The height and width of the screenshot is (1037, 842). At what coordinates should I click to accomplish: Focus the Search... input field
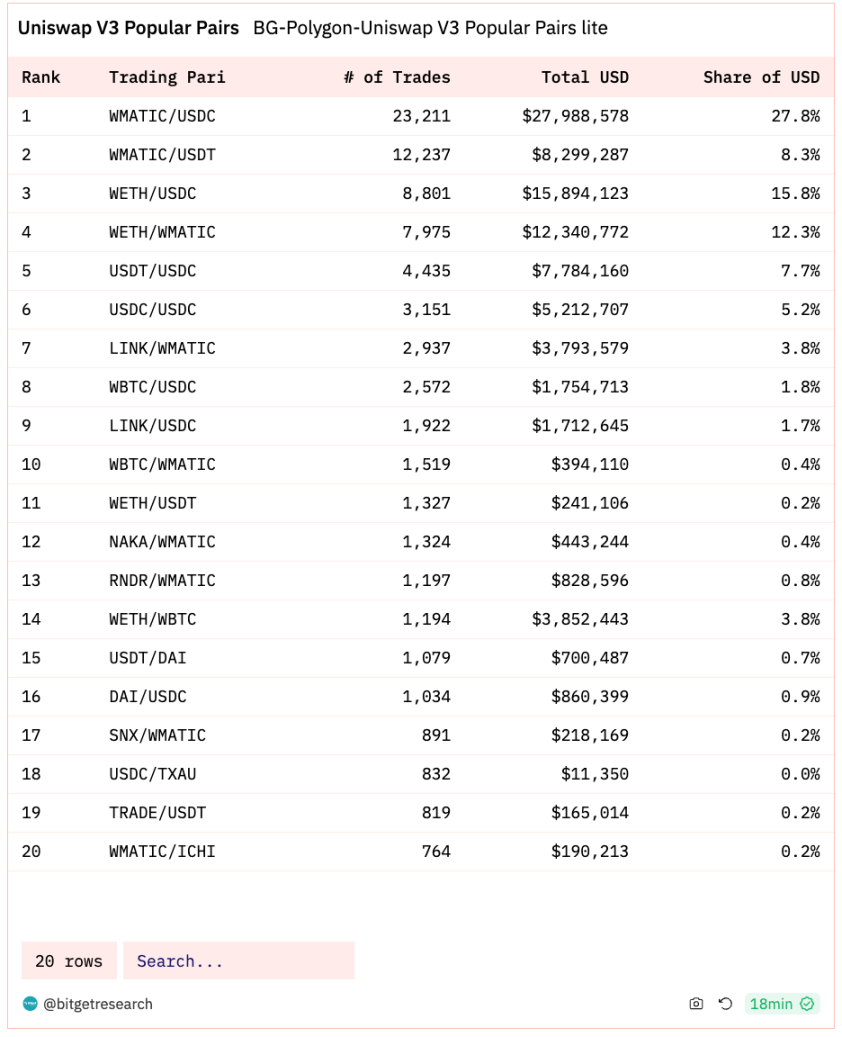point(239,960)
